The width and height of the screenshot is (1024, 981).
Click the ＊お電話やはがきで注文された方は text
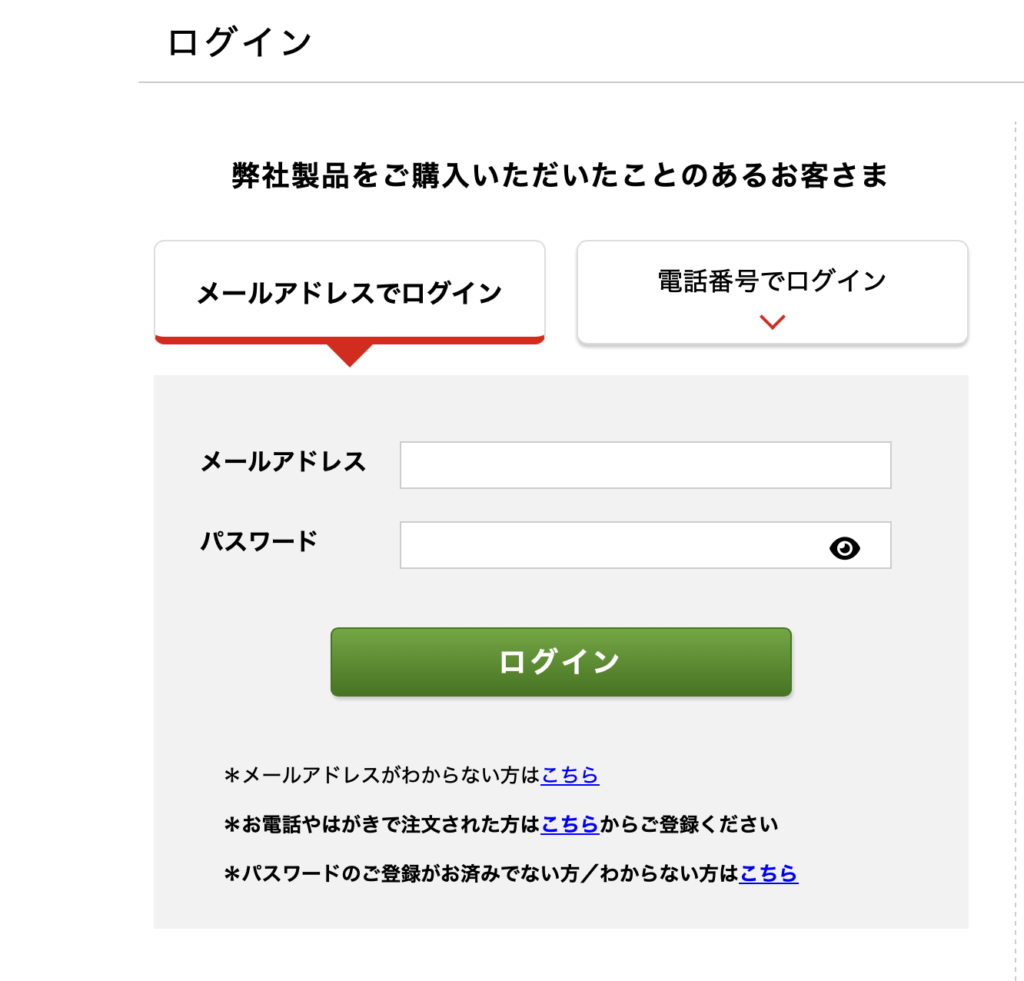click(381, 824)
